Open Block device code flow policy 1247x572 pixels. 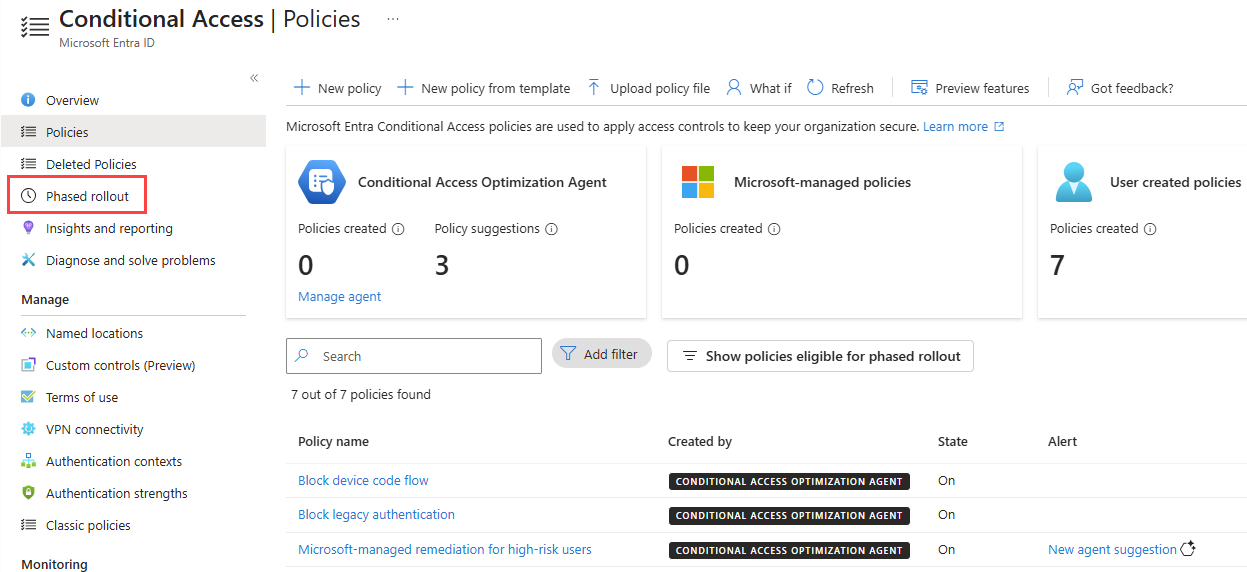(x=363, y=481)
